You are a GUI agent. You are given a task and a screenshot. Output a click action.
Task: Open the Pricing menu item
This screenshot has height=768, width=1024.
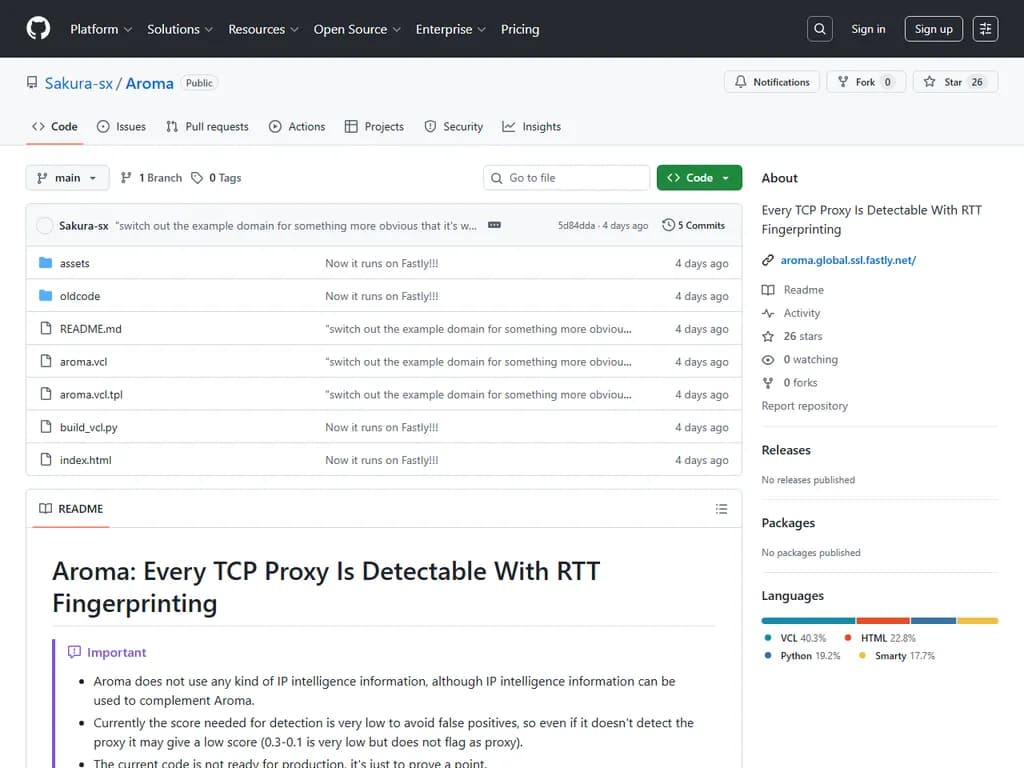(520, 29)
